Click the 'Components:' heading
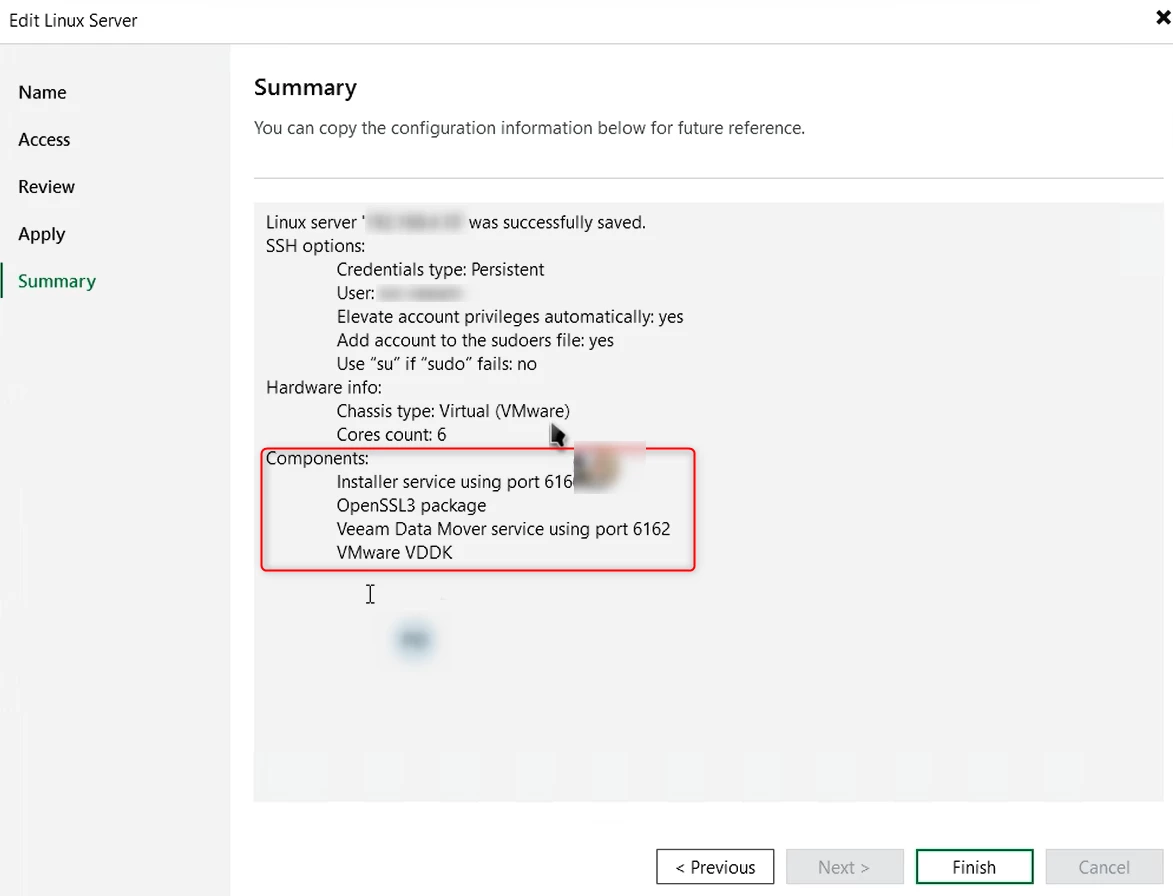The height and width of the screenshot is (896, 1173). point(317,458)
